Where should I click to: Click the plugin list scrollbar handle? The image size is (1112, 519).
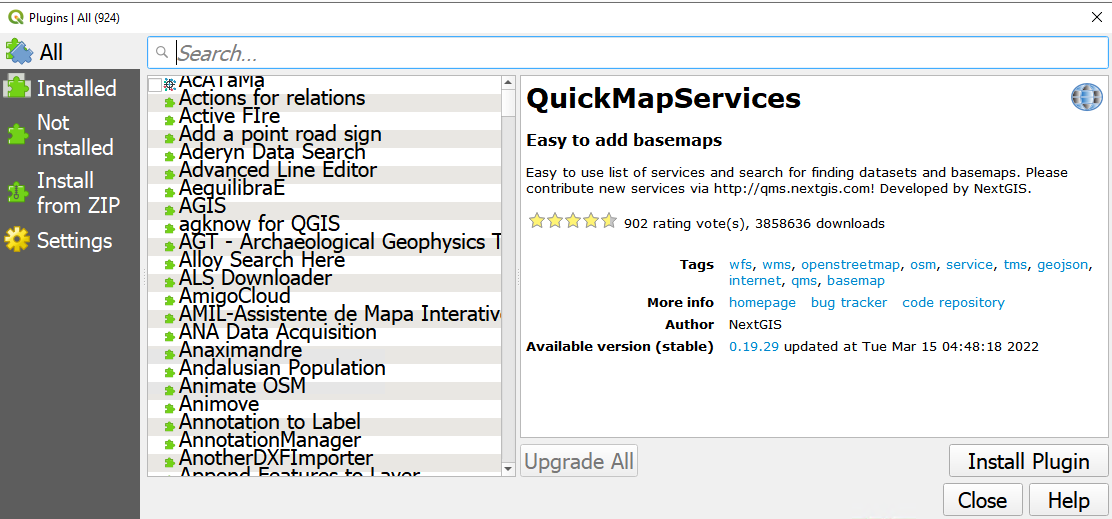tap(508, 102)
